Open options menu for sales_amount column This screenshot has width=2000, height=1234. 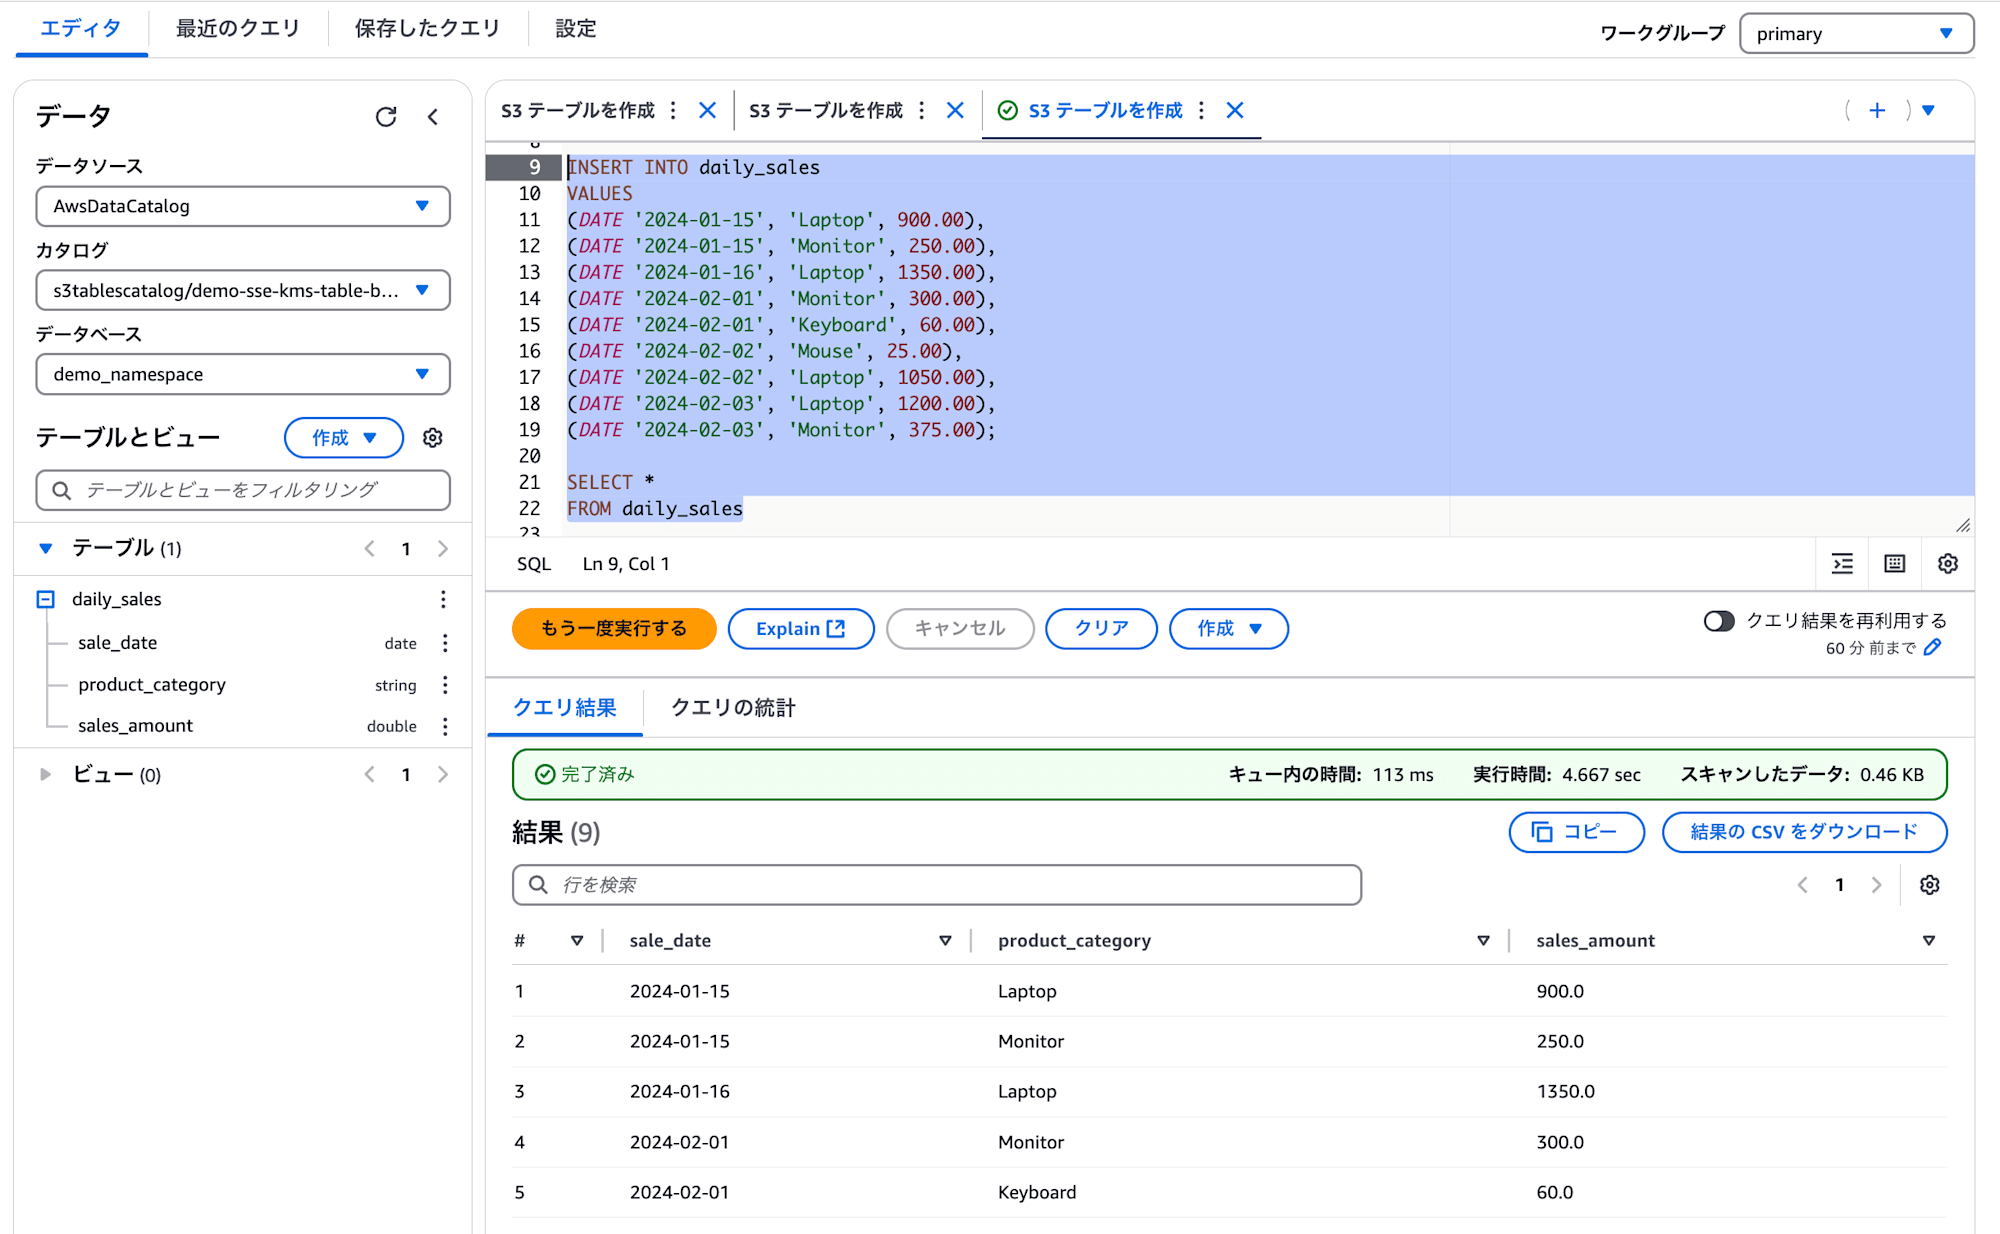(x=445, y=726)
